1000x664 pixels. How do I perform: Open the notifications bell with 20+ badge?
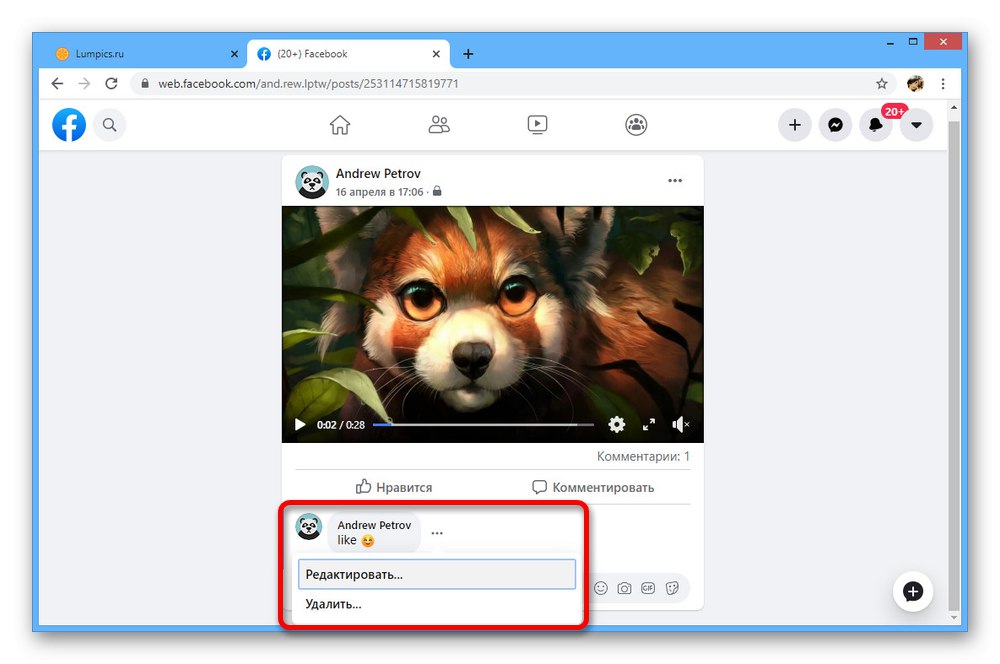[876, 124]
